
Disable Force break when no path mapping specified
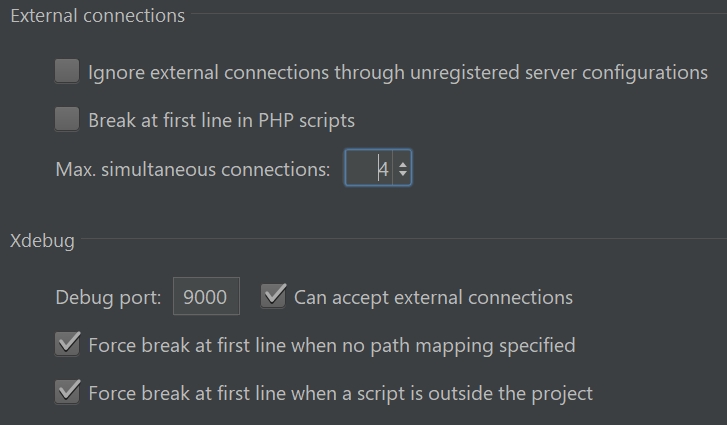67,345
